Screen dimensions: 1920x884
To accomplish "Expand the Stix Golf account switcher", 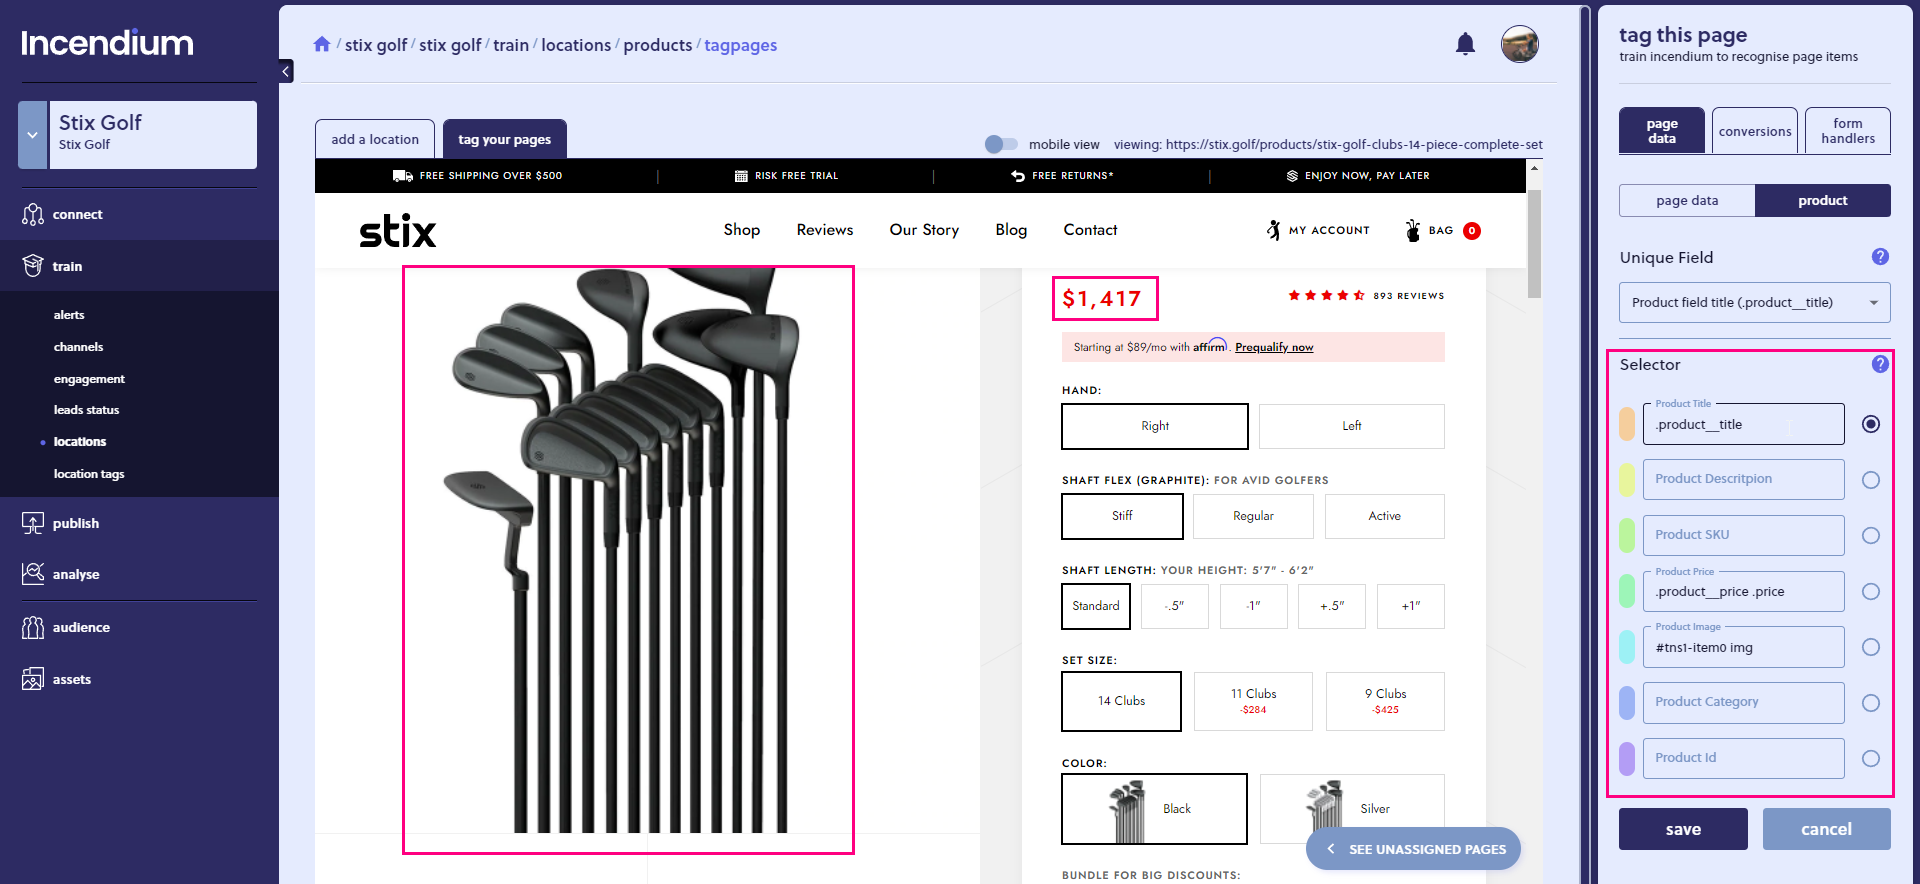I will 33,135.
